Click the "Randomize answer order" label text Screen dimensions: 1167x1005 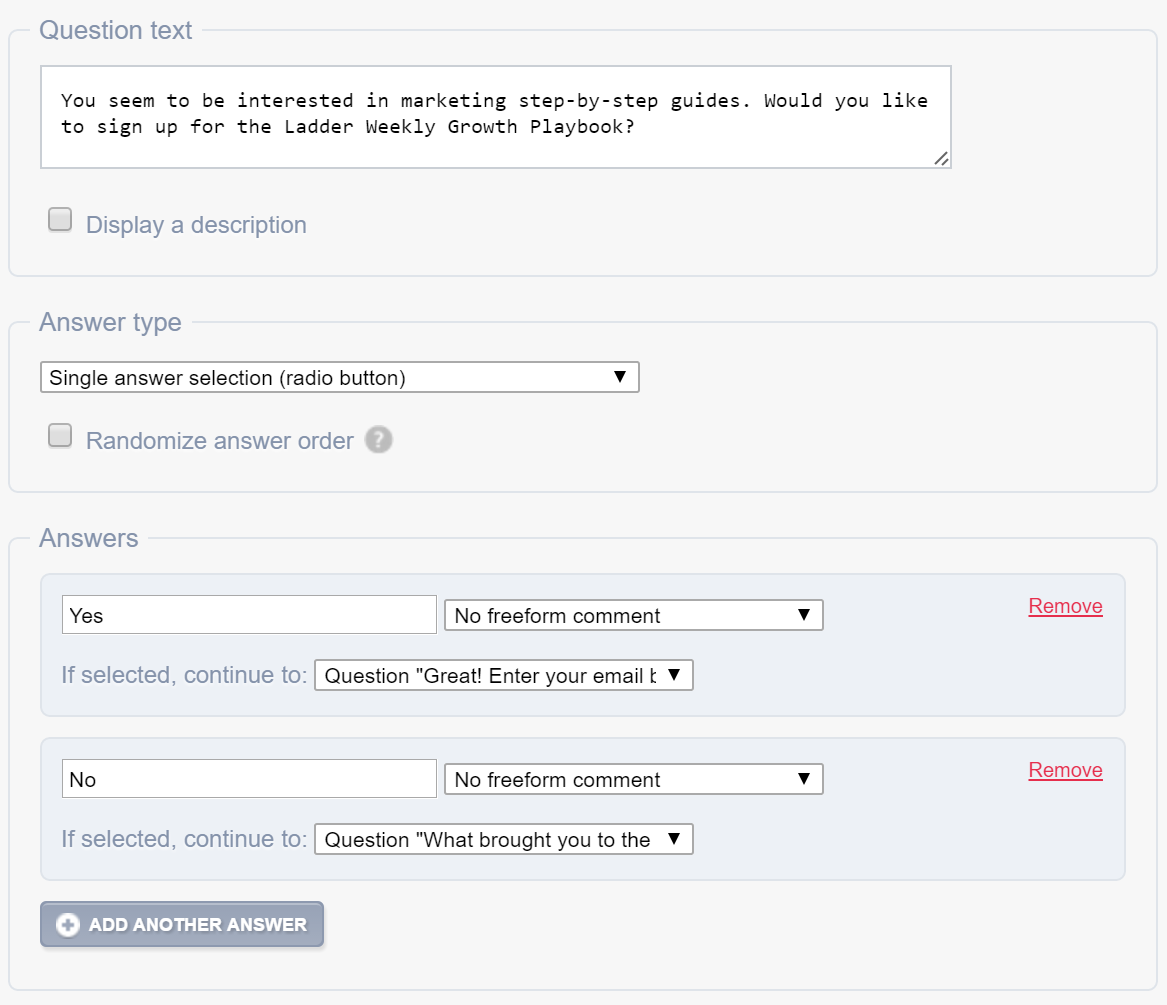[x=219, y=441]
